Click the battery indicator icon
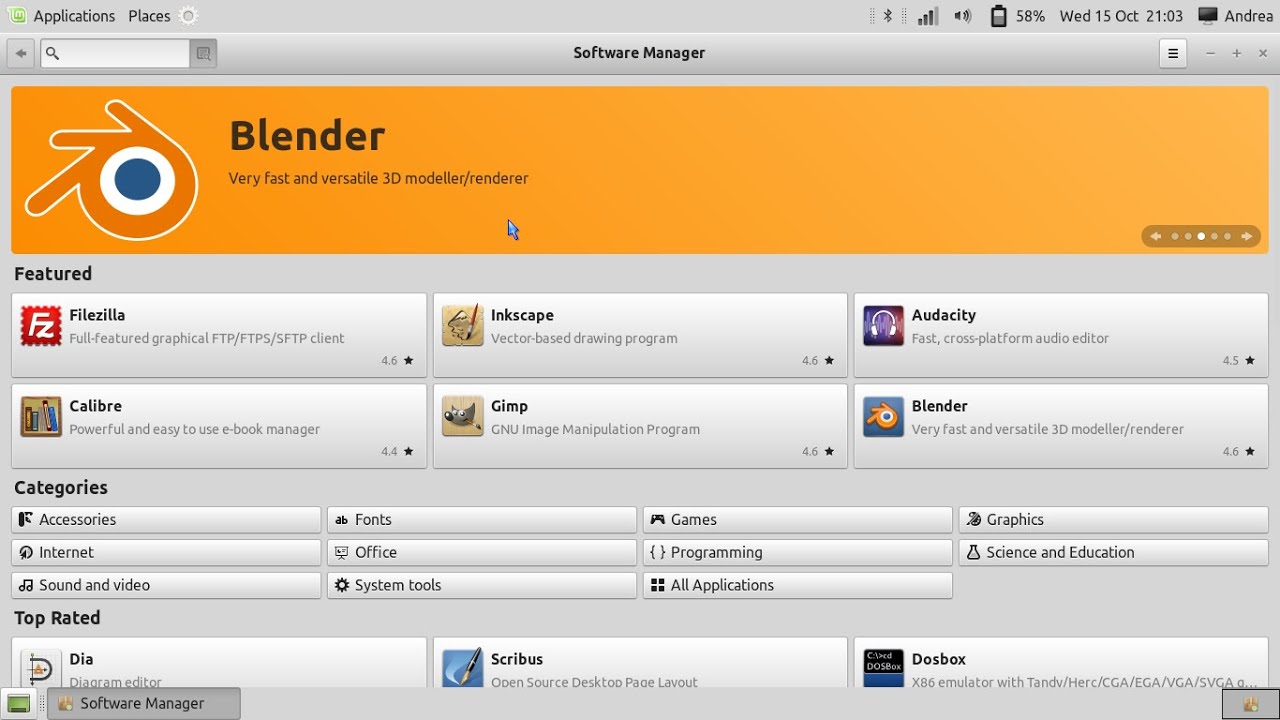 click(x=997, y=16)
